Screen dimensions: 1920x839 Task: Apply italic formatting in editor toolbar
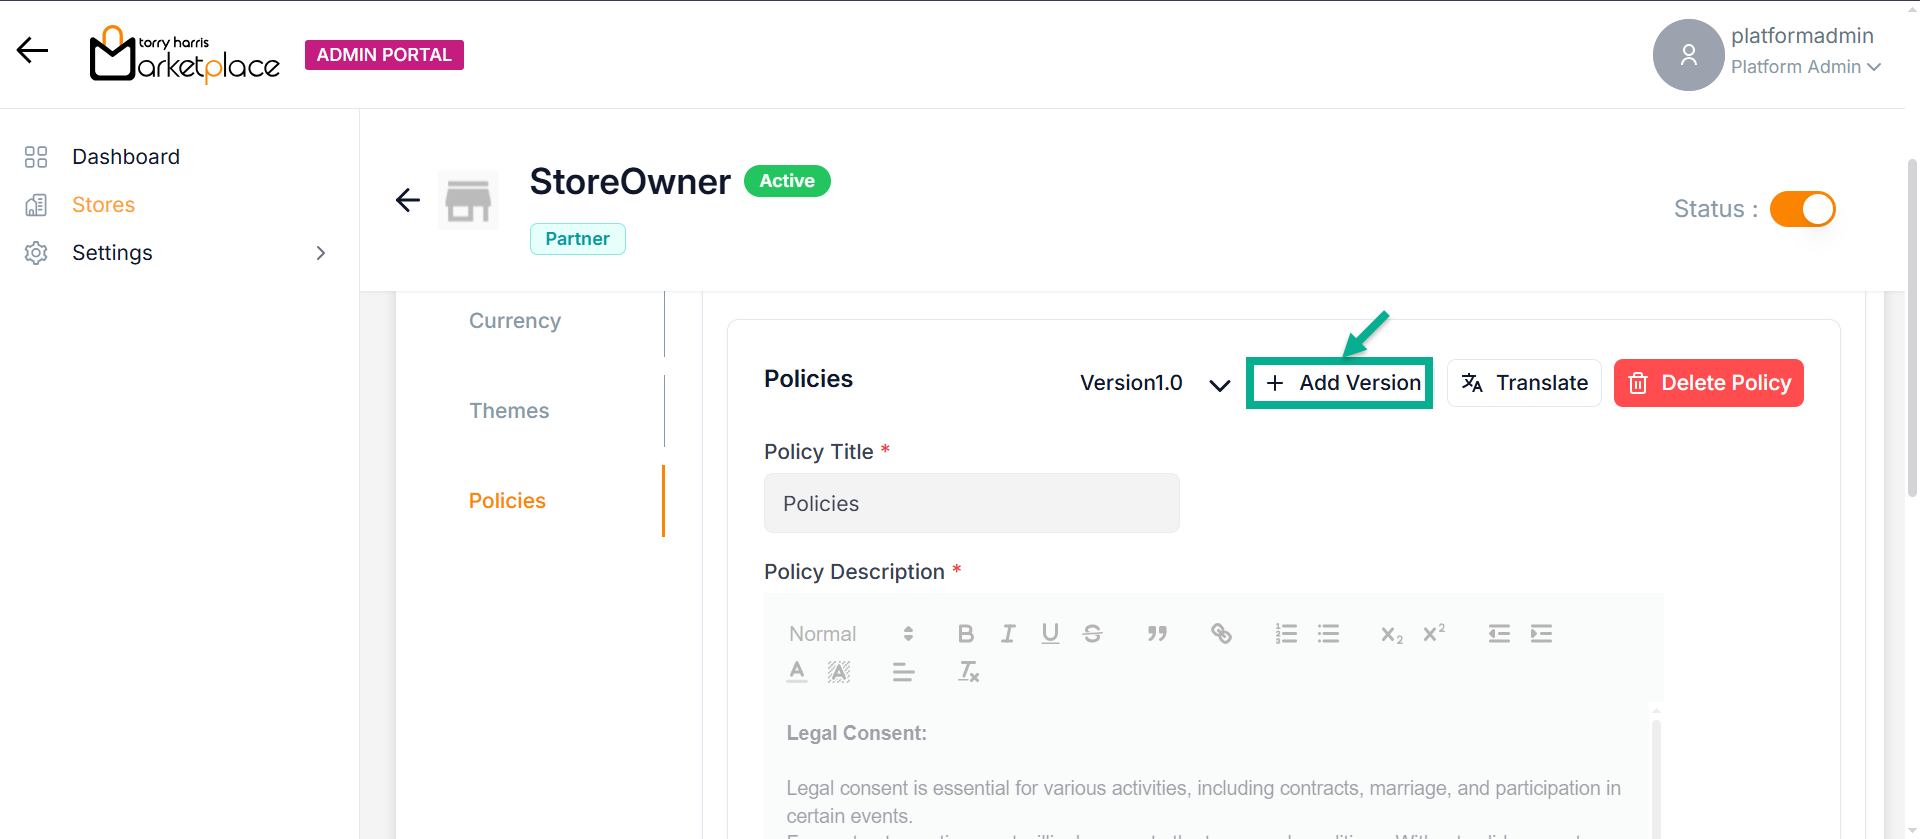(x=1008, y=634)
